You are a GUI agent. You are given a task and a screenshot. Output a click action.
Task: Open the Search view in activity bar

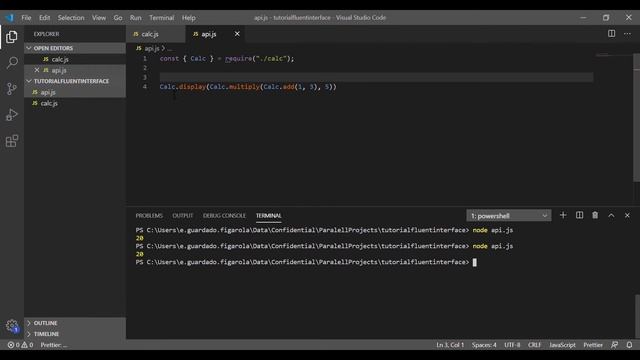pos(12,63)
